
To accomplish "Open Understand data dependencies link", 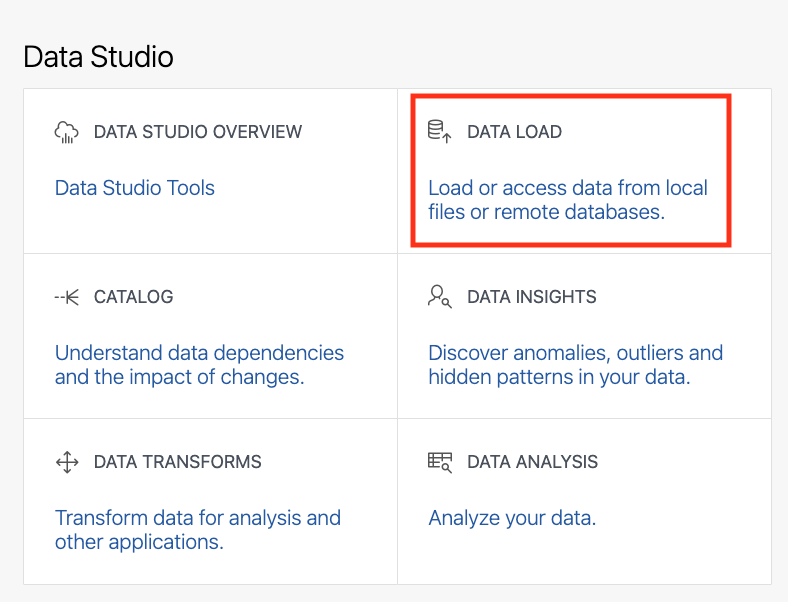I will pos(199,365).
